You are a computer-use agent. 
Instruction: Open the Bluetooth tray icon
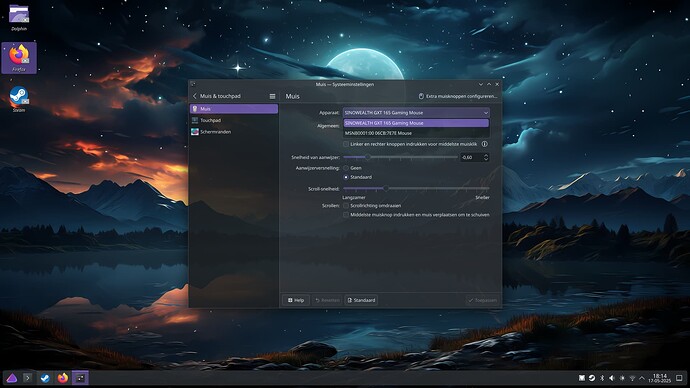[x=602, y=378]
